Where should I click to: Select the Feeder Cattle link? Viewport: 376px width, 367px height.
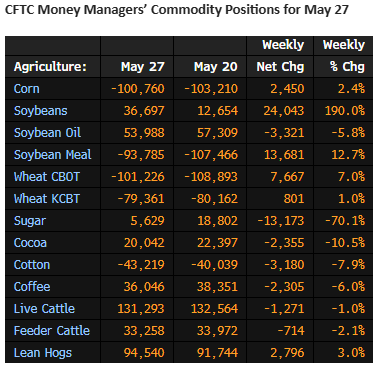point(52,331)
